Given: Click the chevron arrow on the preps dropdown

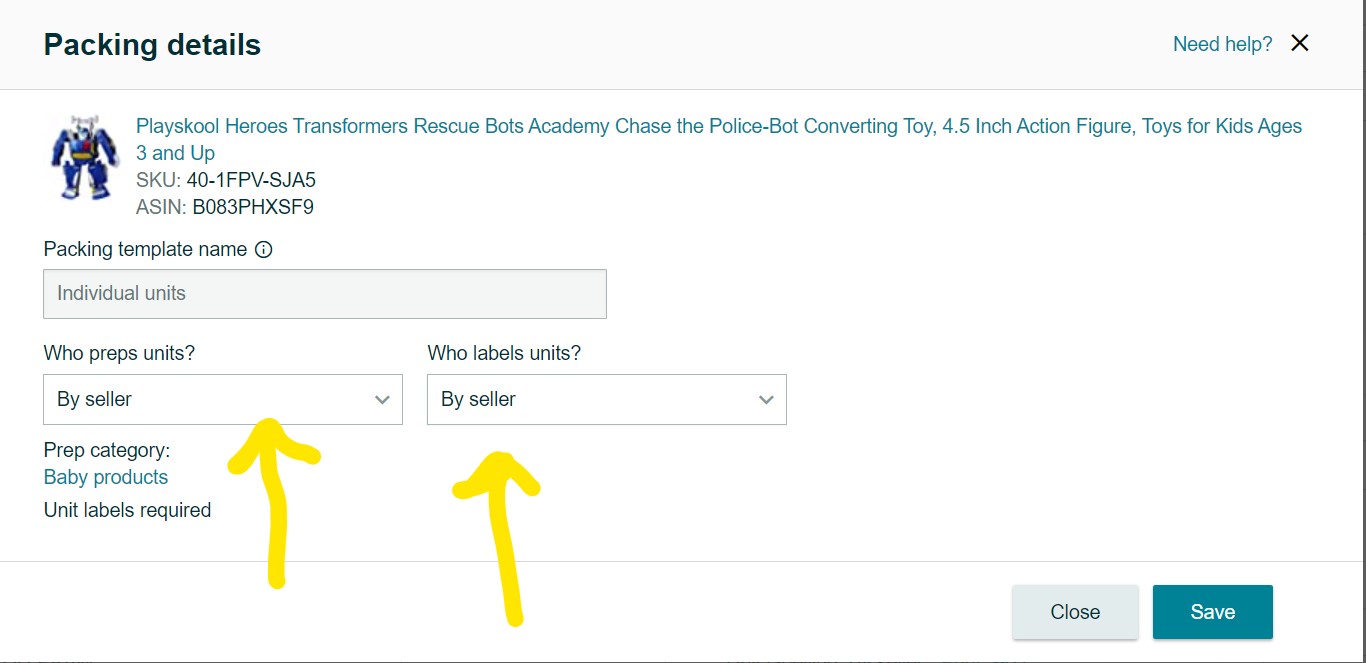Looking at the screenshot, I should 382,400.
